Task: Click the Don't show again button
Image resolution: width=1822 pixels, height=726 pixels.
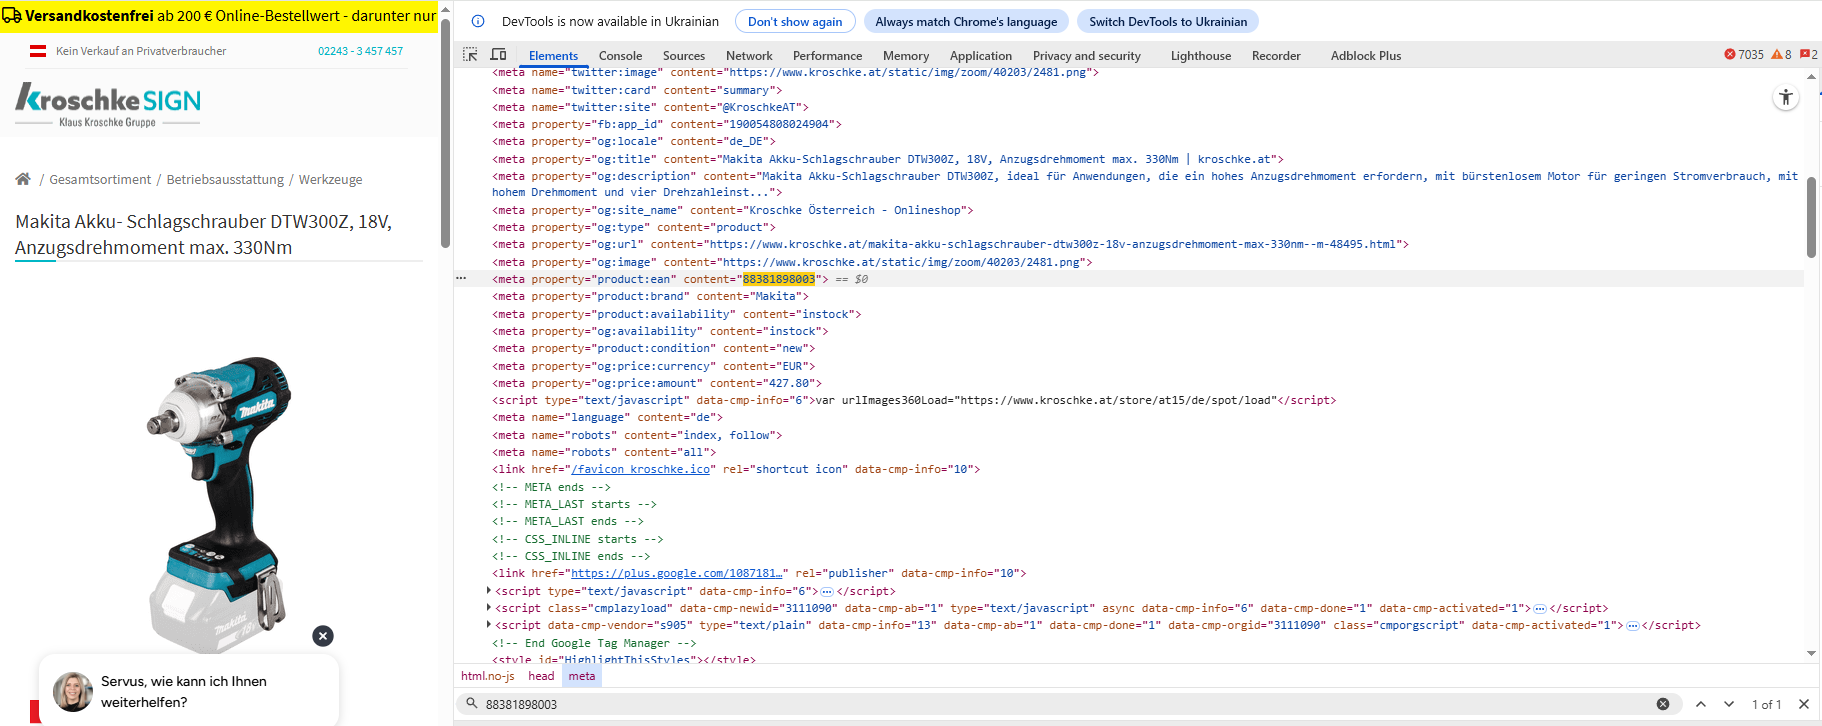Action: pos(795,21)
